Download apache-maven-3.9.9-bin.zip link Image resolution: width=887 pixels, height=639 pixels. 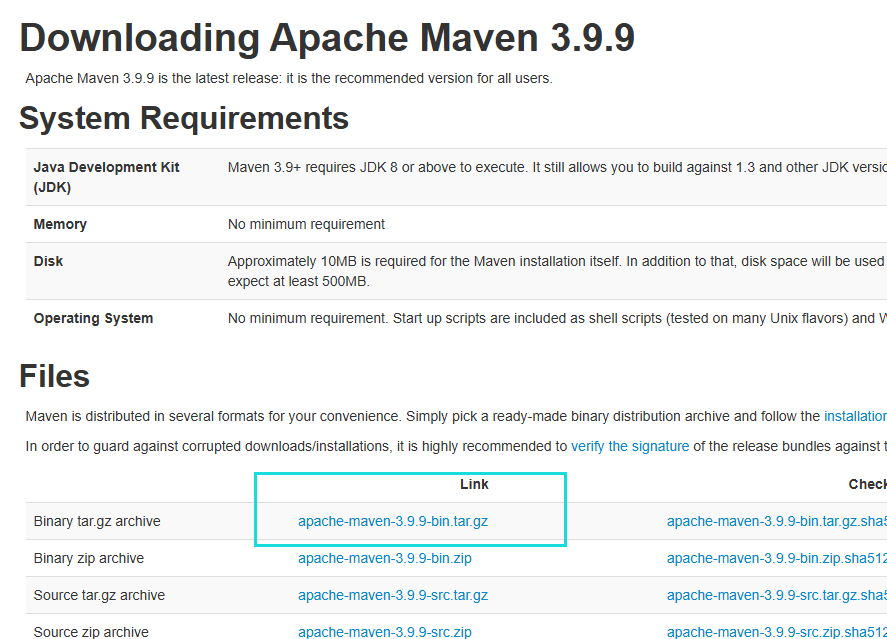point(385,558)
